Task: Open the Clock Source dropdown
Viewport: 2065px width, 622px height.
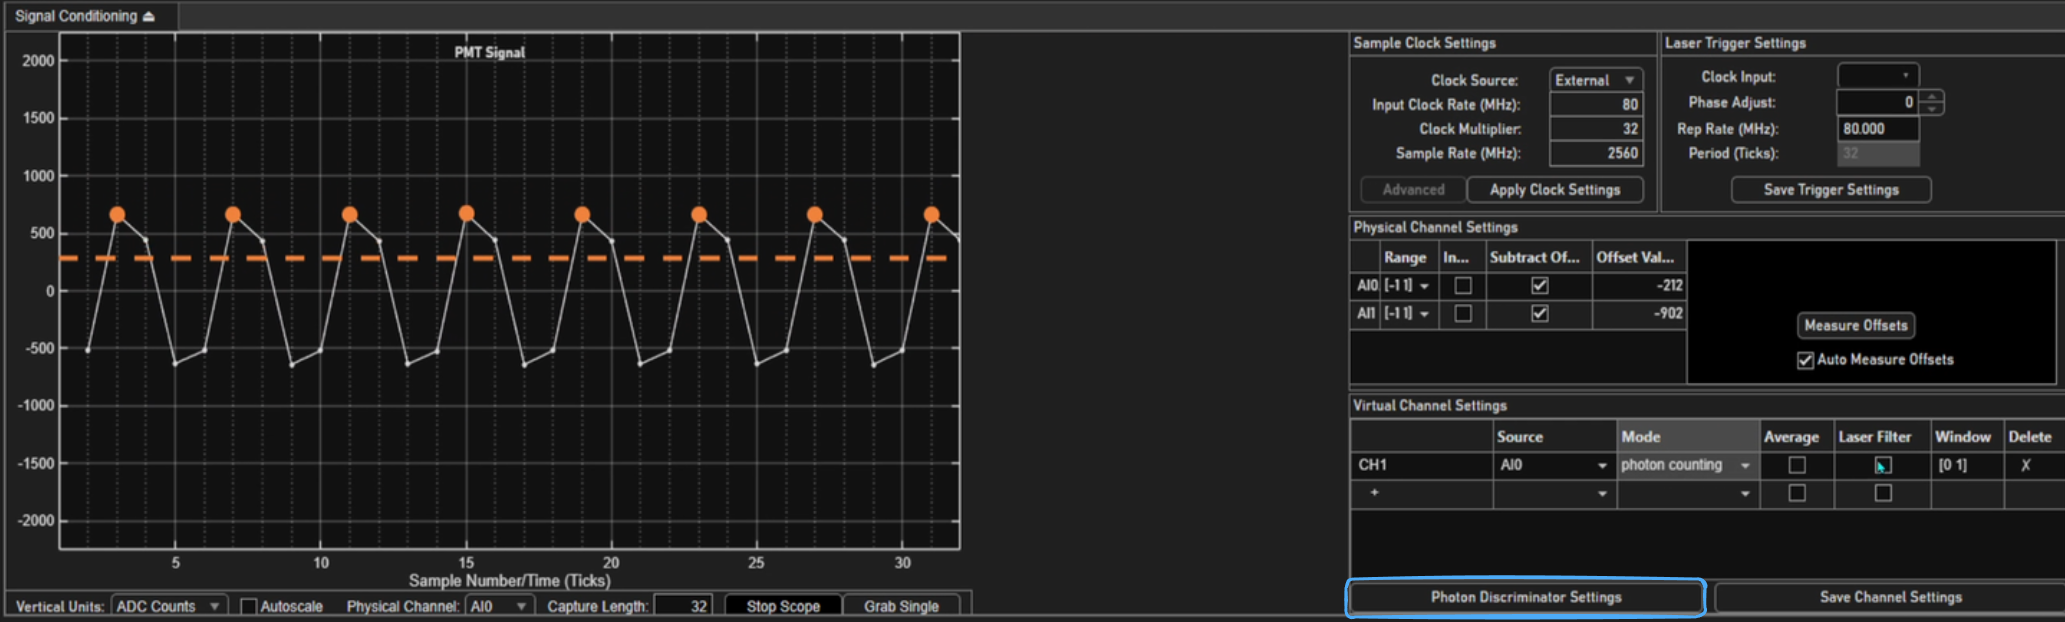Action: pos(1596,80)
